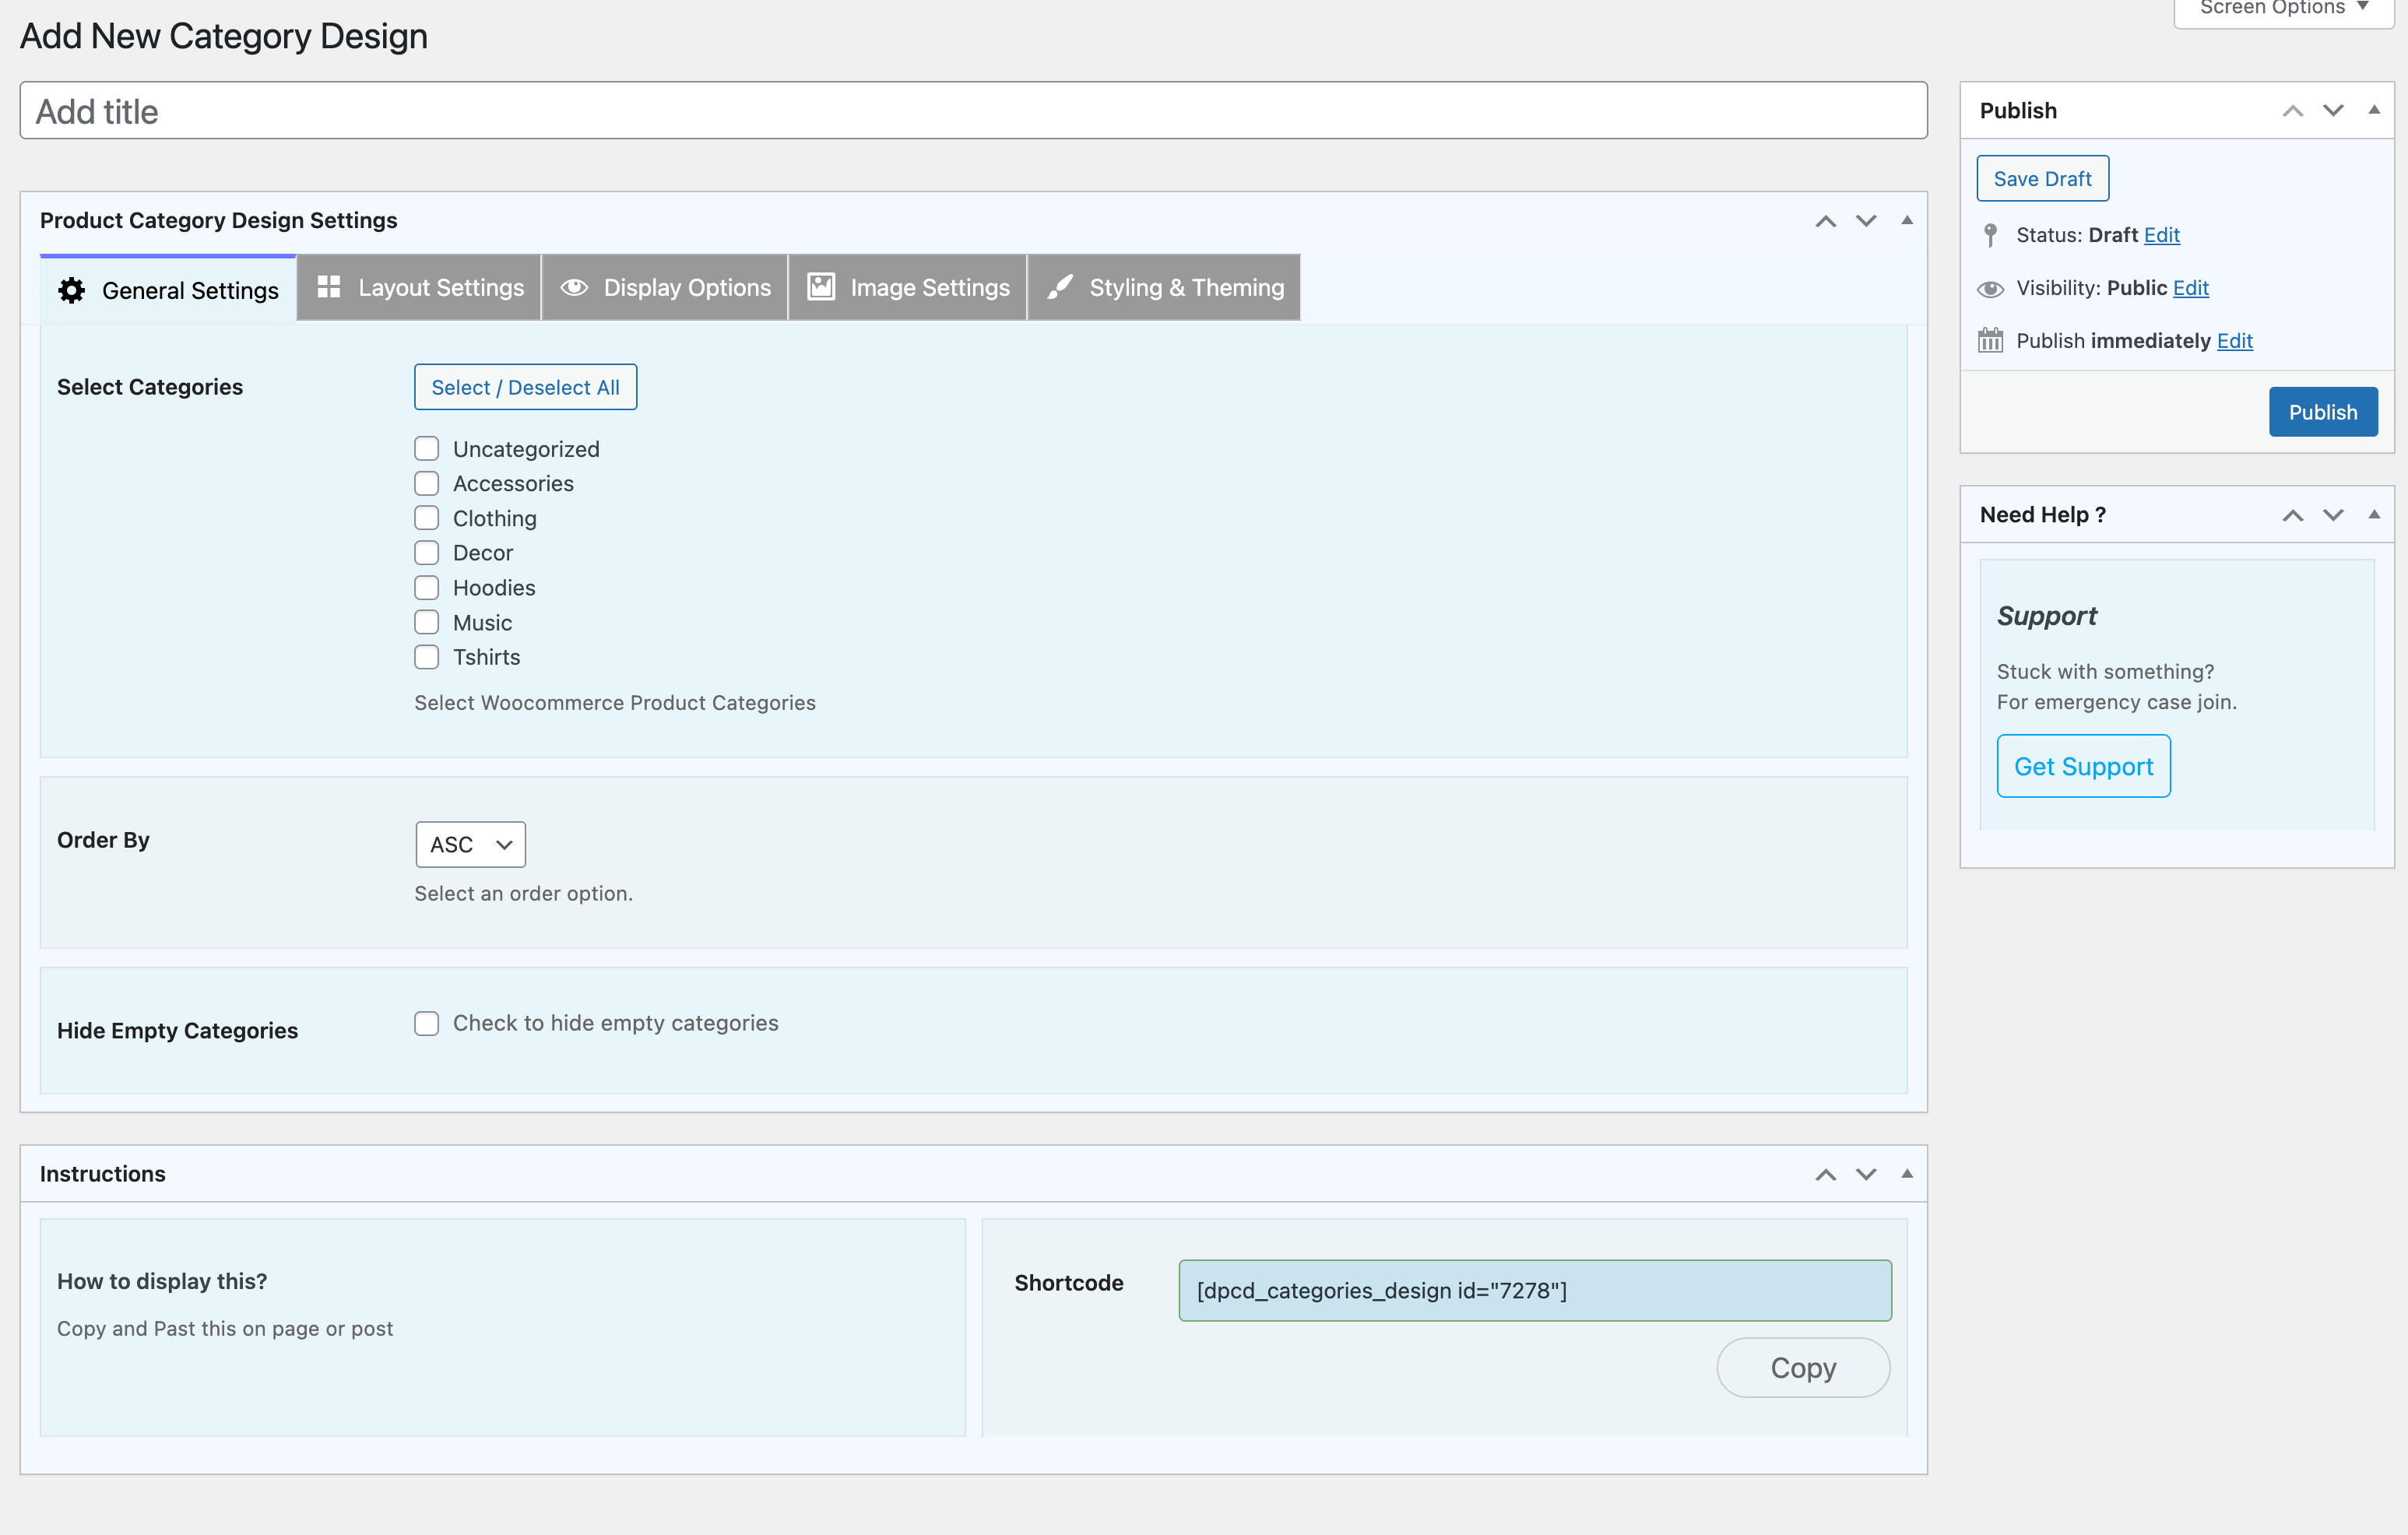Click the Add title input field

click(973, 111)
